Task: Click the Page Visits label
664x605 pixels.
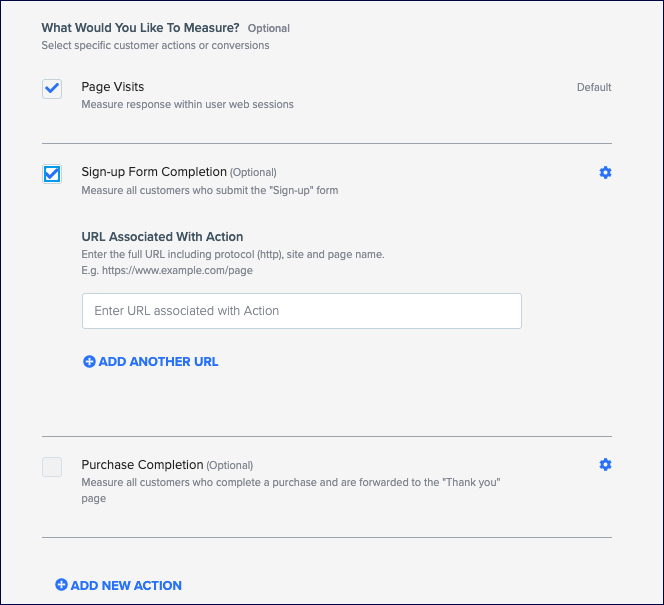Action: [x=113, y=87]
